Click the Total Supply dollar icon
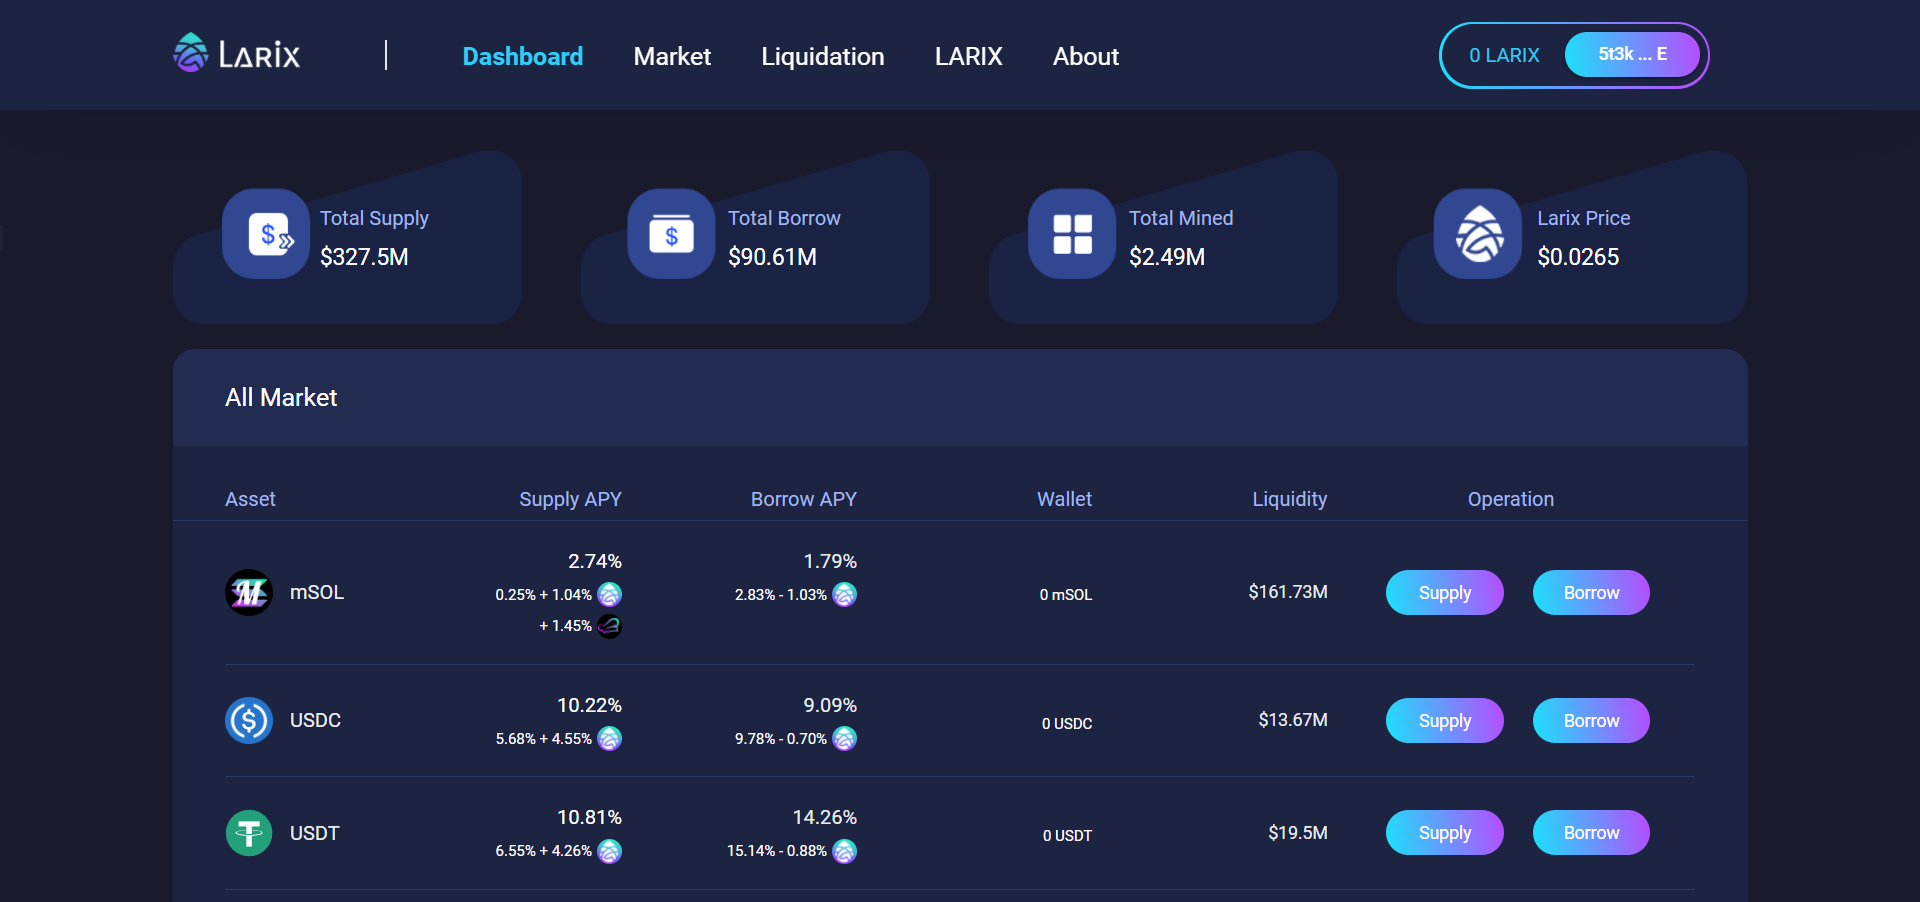This screenshot has width=1920, height=902. click(266, 234)
